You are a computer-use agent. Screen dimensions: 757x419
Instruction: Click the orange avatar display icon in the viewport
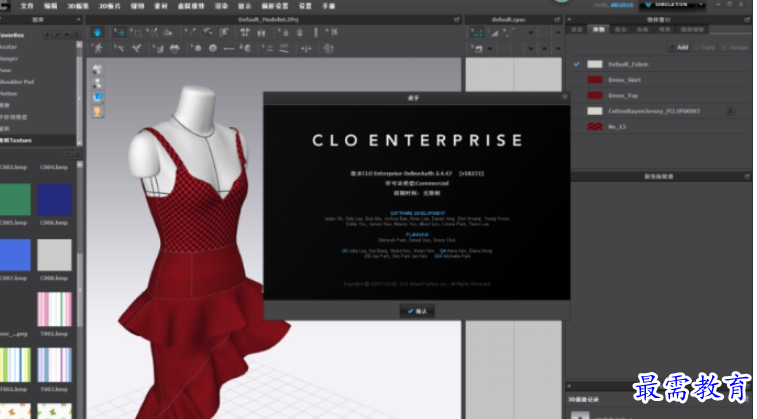[98, 112]
